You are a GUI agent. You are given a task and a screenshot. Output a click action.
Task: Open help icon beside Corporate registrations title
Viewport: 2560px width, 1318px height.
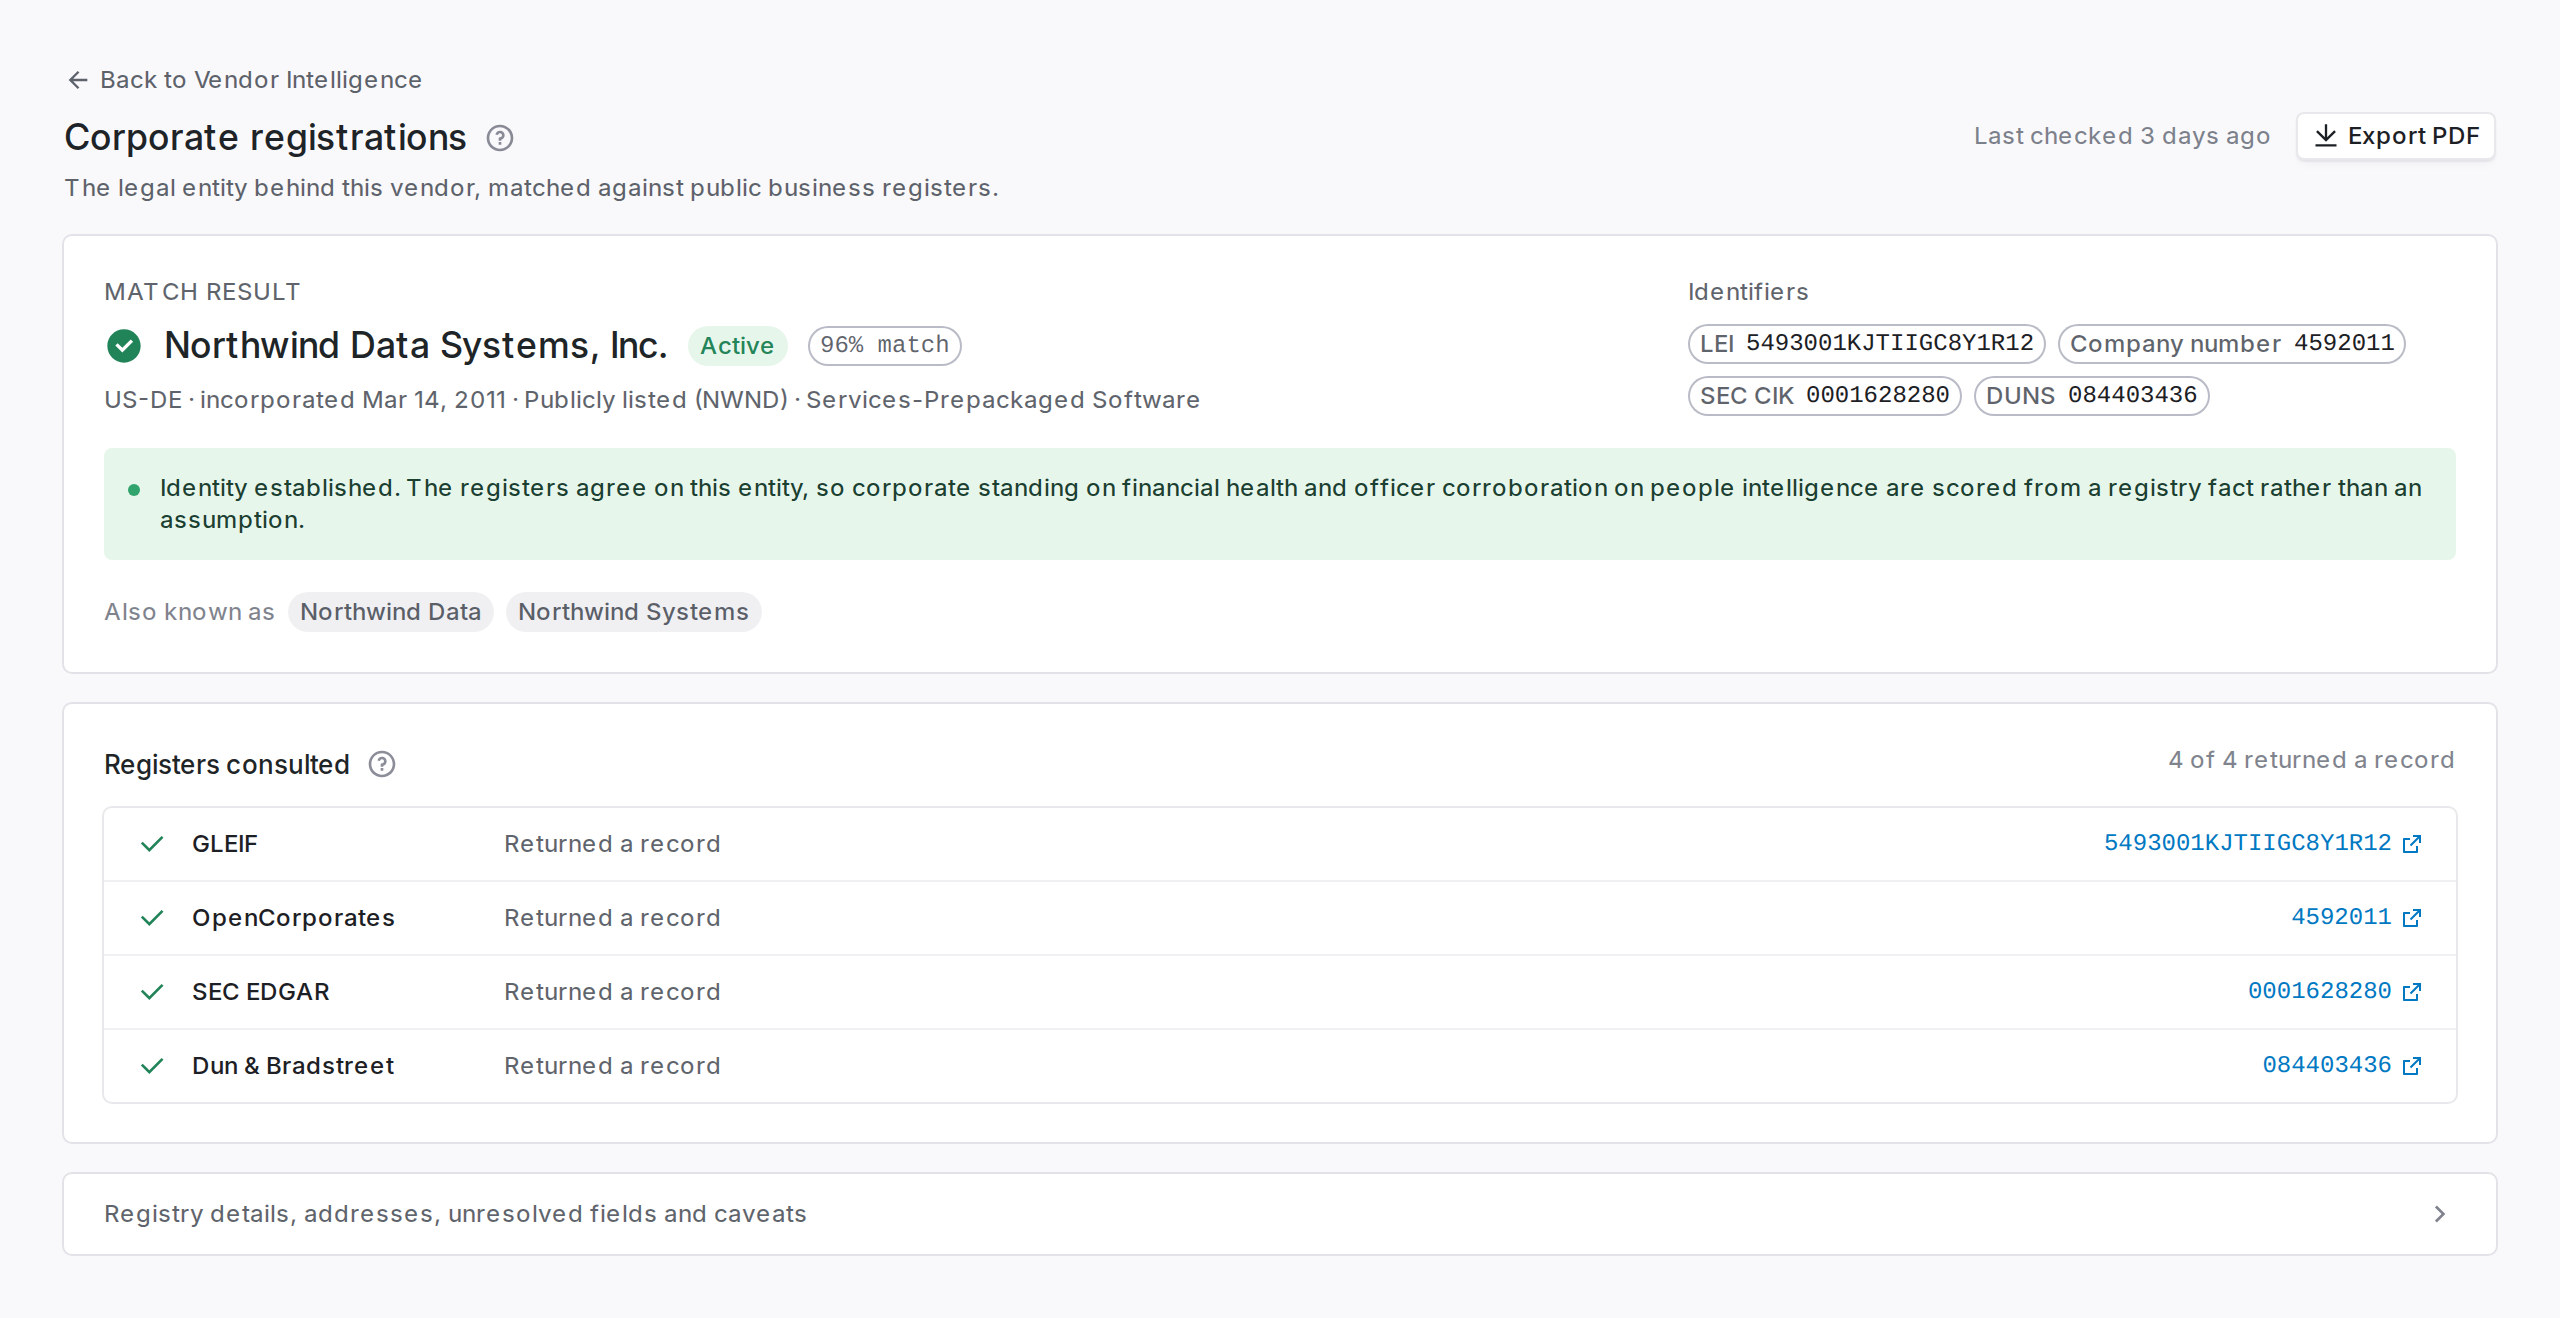[500, 138]
